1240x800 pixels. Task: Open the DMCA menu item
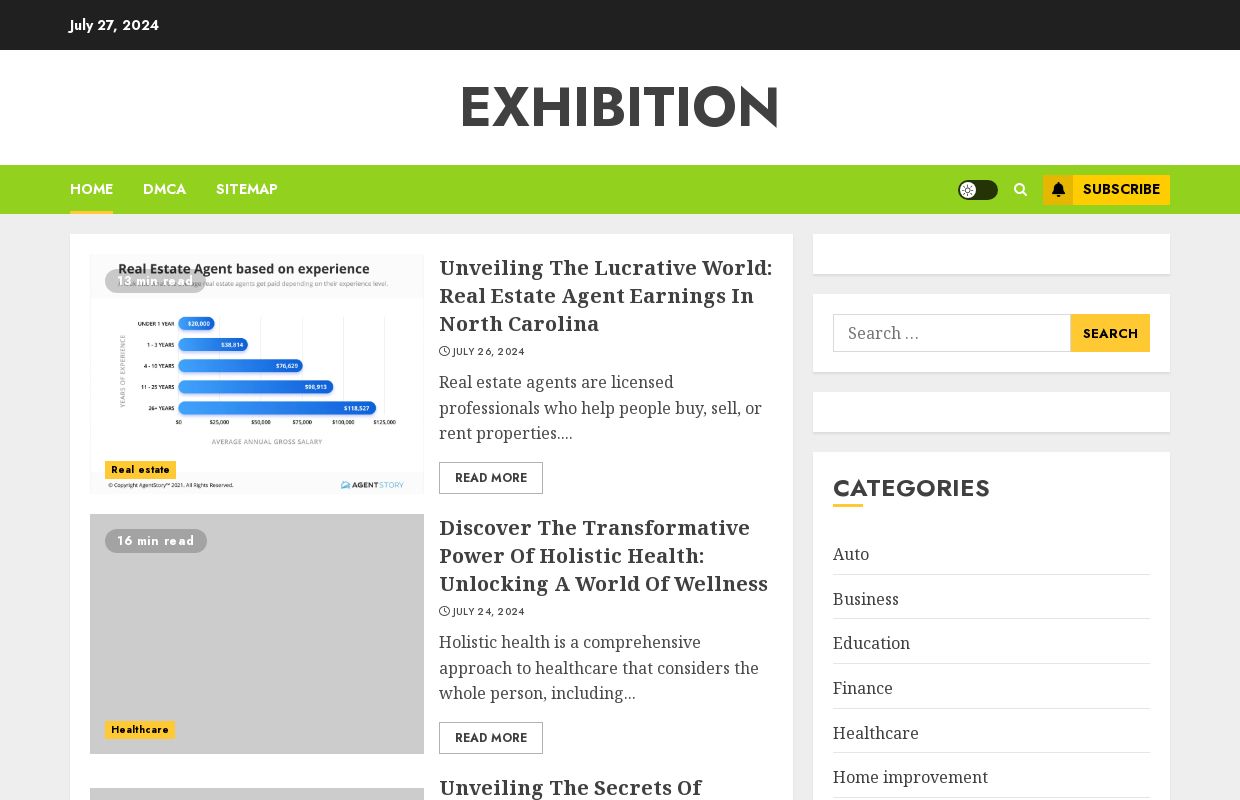pyautogui.click(x=164, y=189)
